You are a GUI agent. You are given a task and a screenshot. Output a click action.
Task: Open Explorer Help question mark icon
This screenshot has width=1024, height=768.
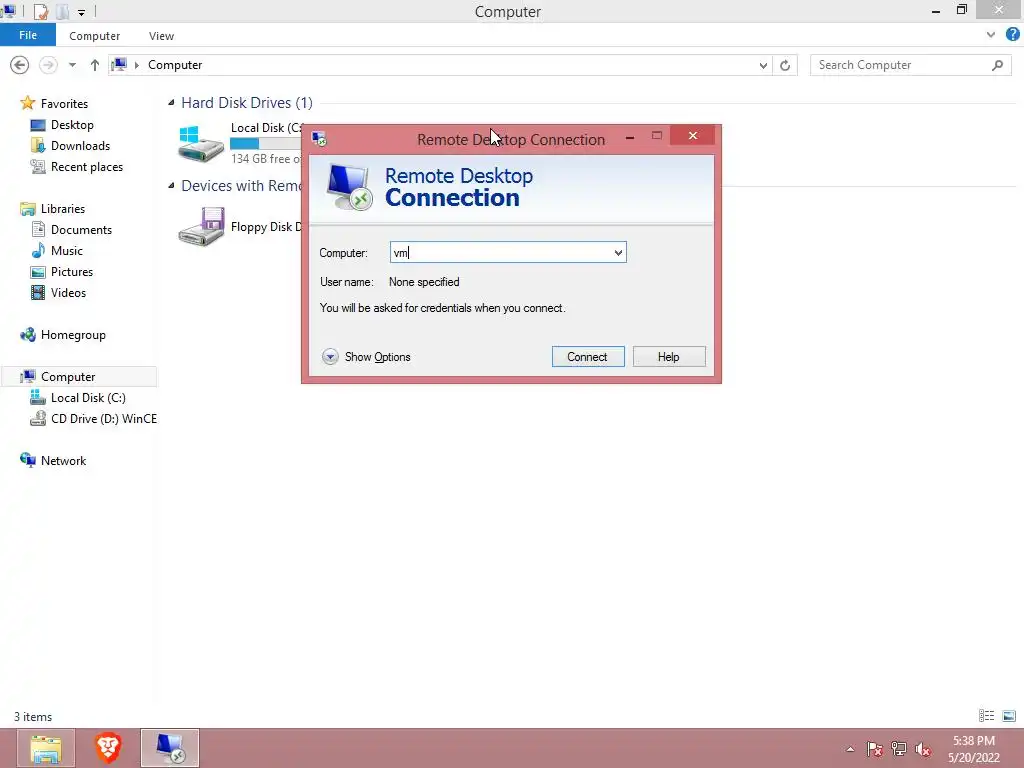point(1012,34)
